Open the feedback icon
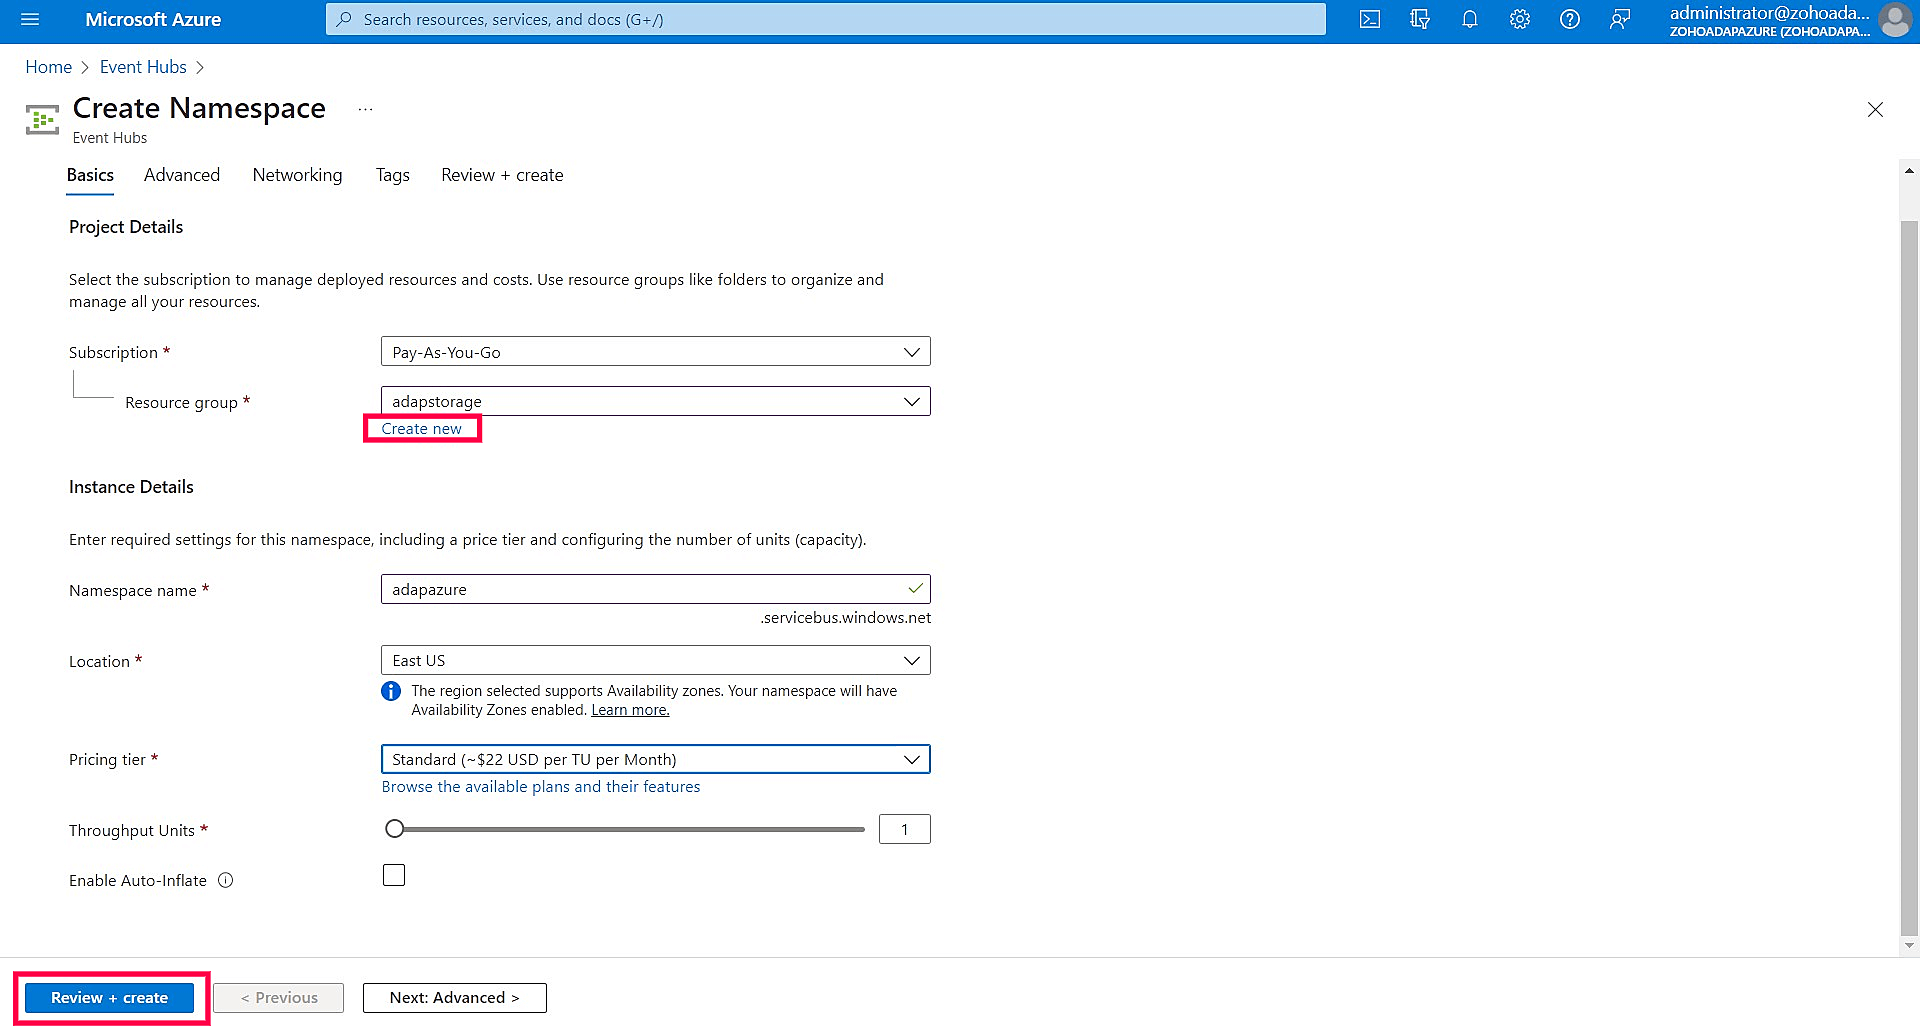 1620,19
